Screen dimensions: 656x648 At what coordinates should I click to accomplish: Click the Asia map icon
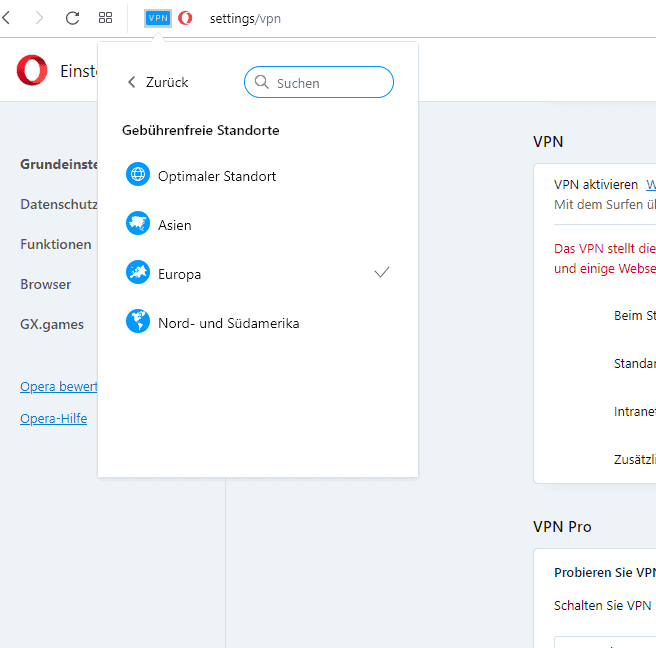click(x=138, y=223)
